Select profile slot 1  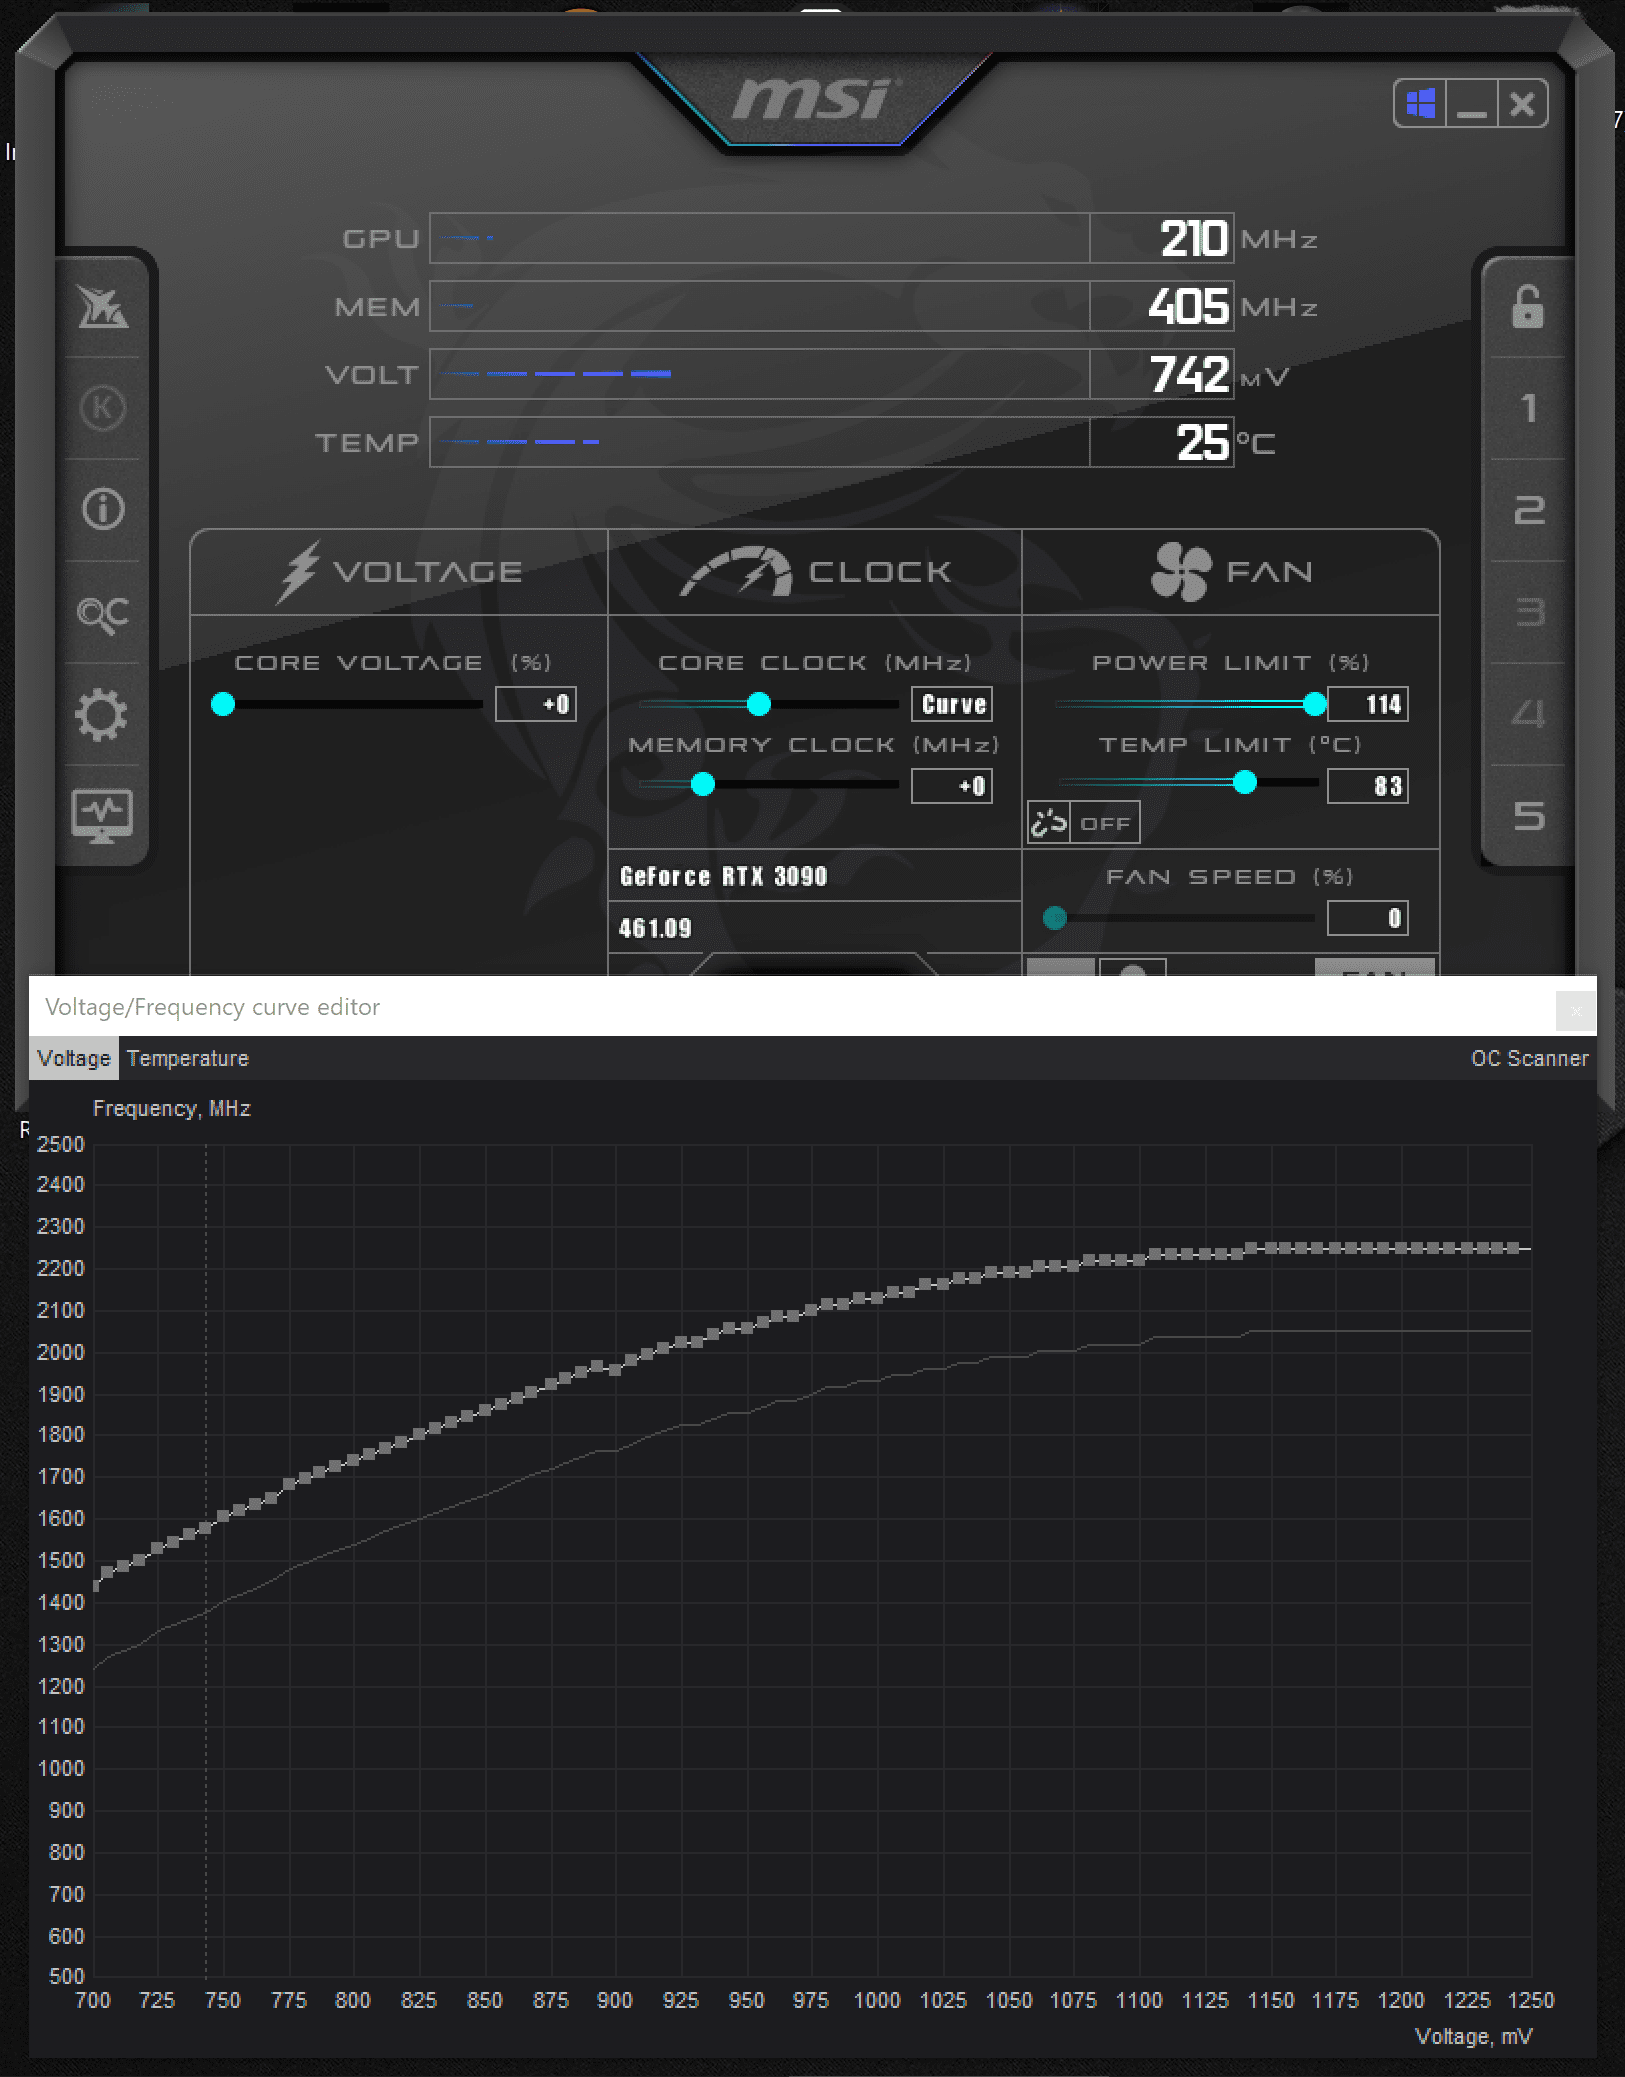click(1529, 408)
